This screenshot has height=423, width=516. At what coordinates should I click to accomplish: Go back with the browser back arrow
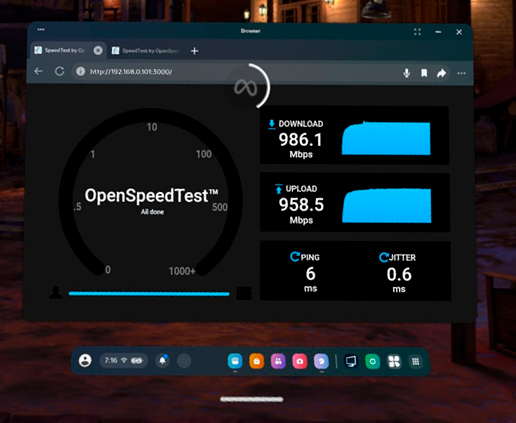coord(39,71)
